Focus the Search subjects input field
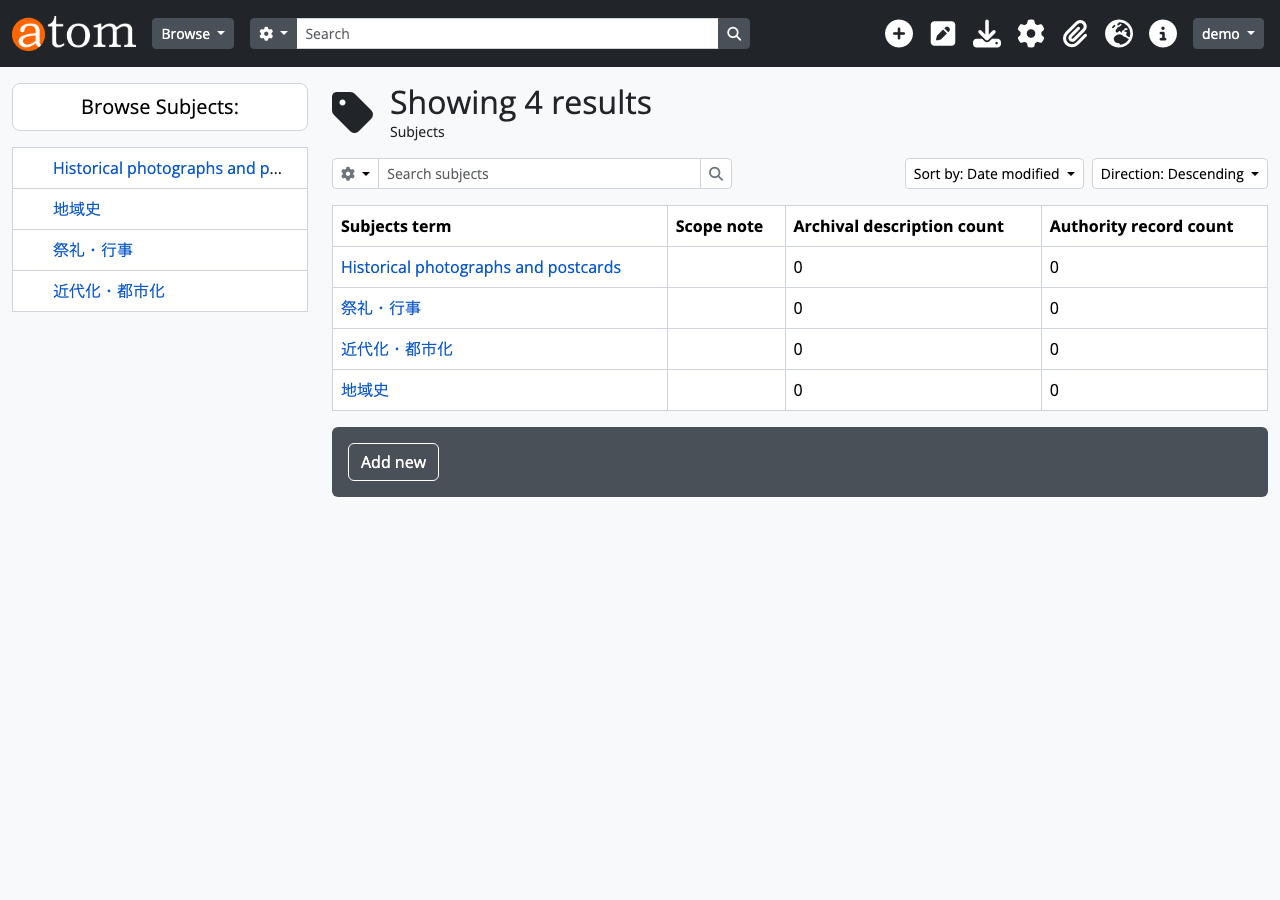The image size is (1280, 900). (x=539, y=173)
